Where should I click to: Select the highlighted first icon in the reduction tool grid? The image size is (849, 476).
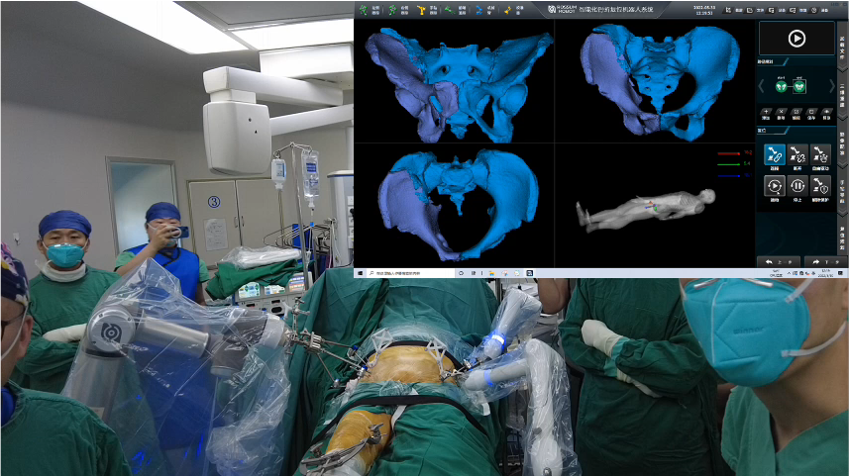coord(773,153)
